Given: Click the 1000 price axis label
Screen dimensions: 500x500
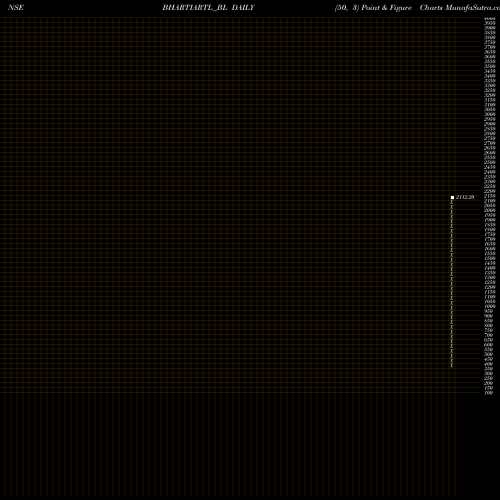Looking at the screenshot, I should click(490, 306).
